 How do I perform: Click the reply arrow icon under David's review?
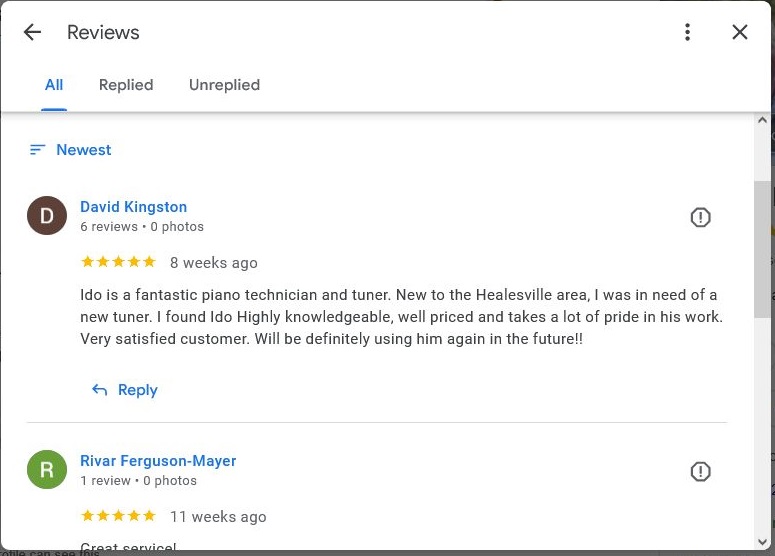(x=100, y=390)
